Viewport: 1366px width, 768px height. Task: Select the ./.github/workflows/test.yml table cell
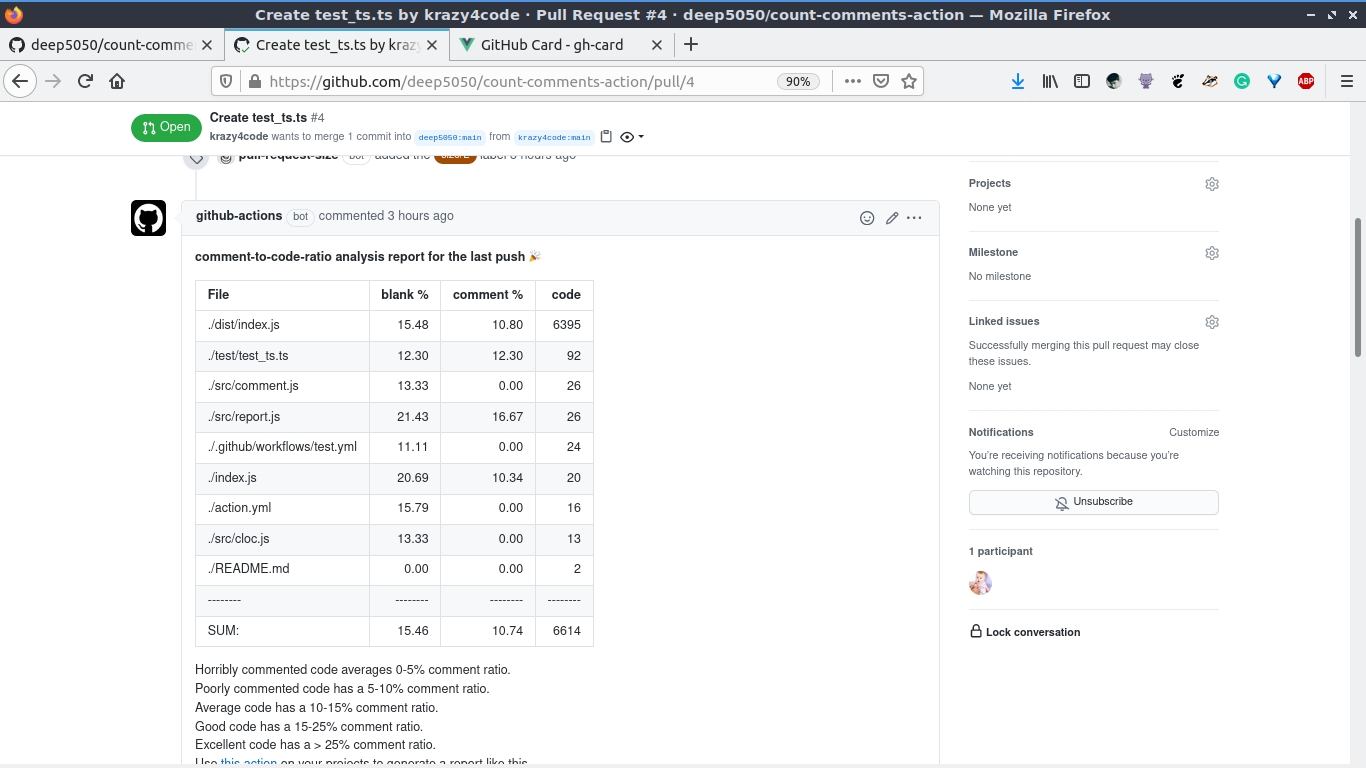tap(282, 447)
